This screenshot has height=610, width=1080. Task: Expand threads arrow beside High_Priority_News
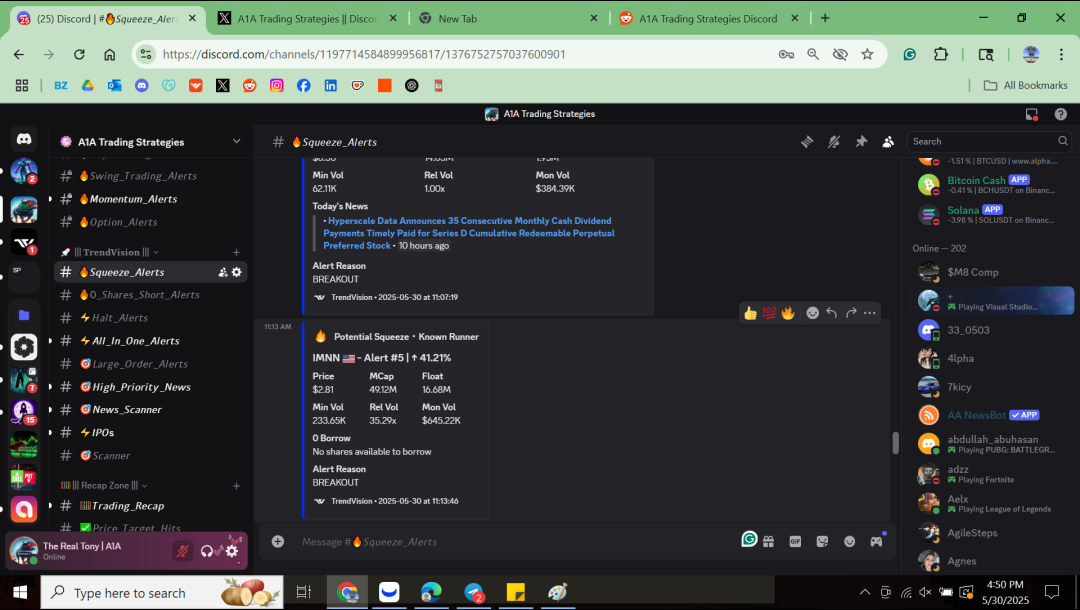click(x=50, y=387)
